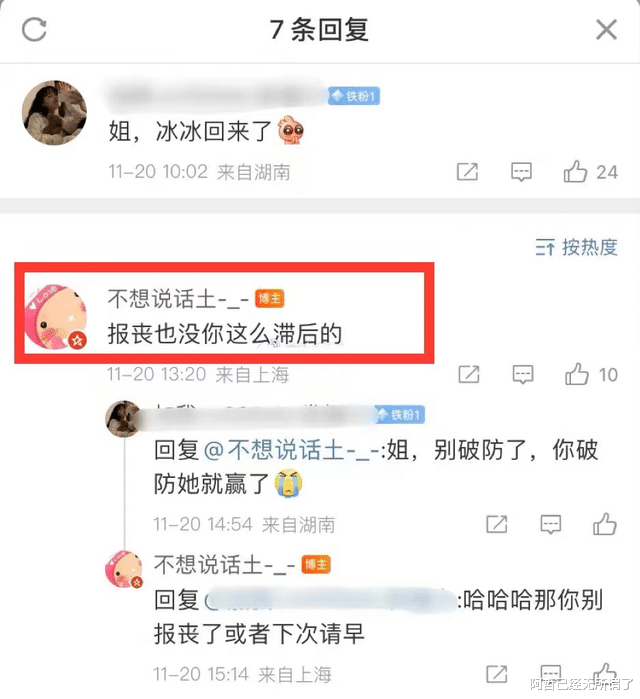The image size is (640, 699).
Task: Share the 报丧也没你这么滞后的 reply
Action: [469, 374]
